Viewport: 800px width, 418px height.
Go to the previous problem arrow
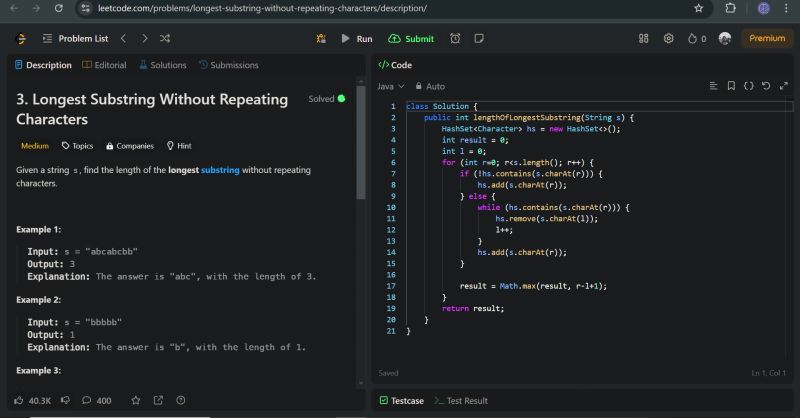click(123, 38)
